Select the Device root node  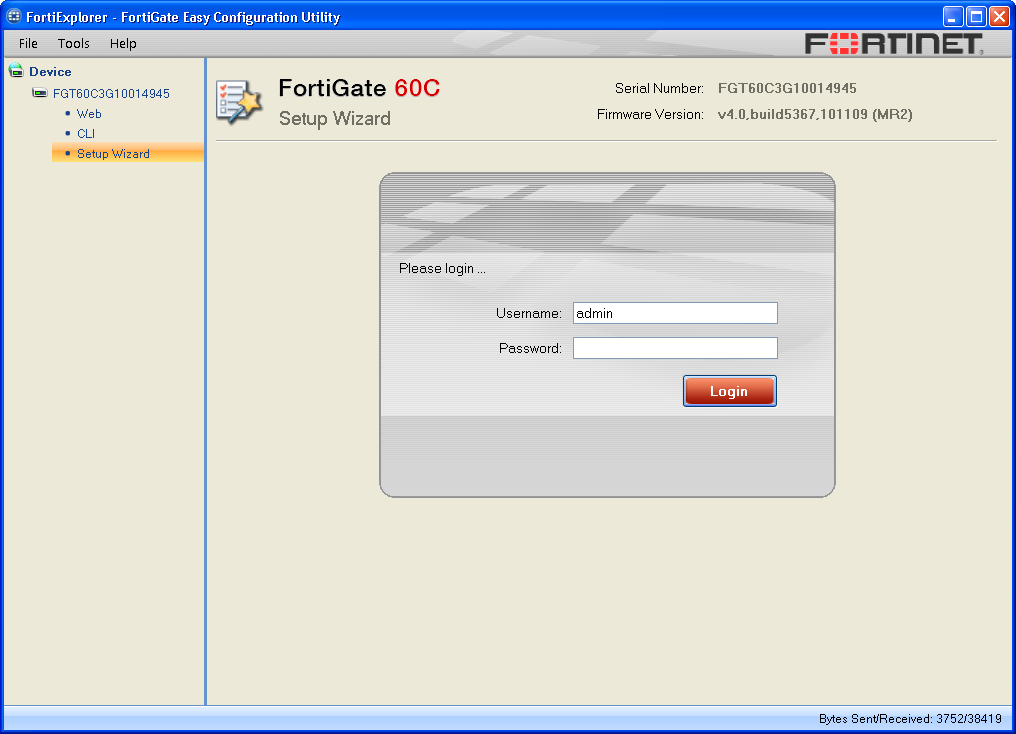(x=50, y=72)
